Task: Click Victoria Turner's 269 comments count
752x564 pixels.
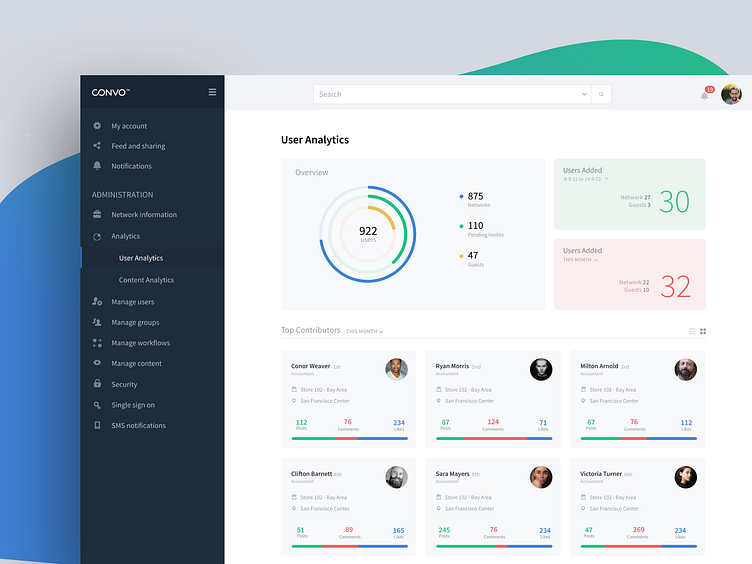Action: point(638,529)
